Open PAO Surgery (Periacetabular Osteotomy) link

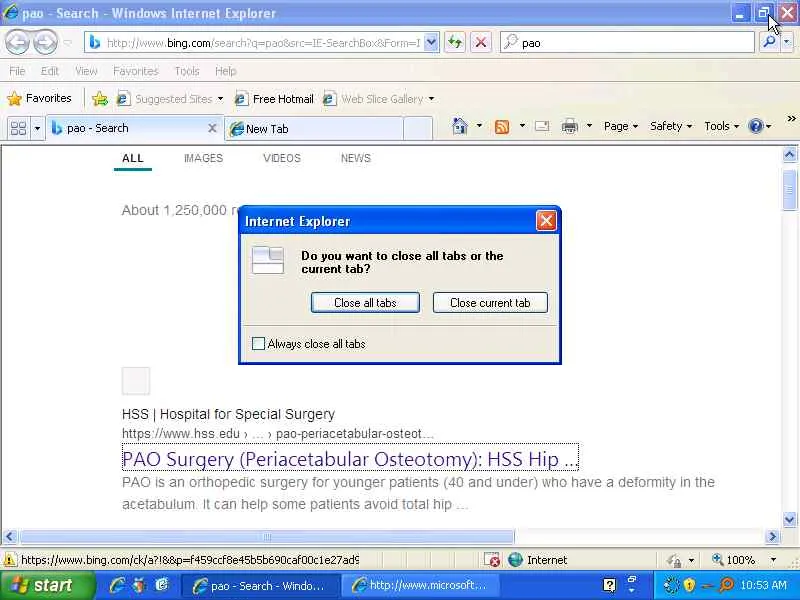click(350, 459)
